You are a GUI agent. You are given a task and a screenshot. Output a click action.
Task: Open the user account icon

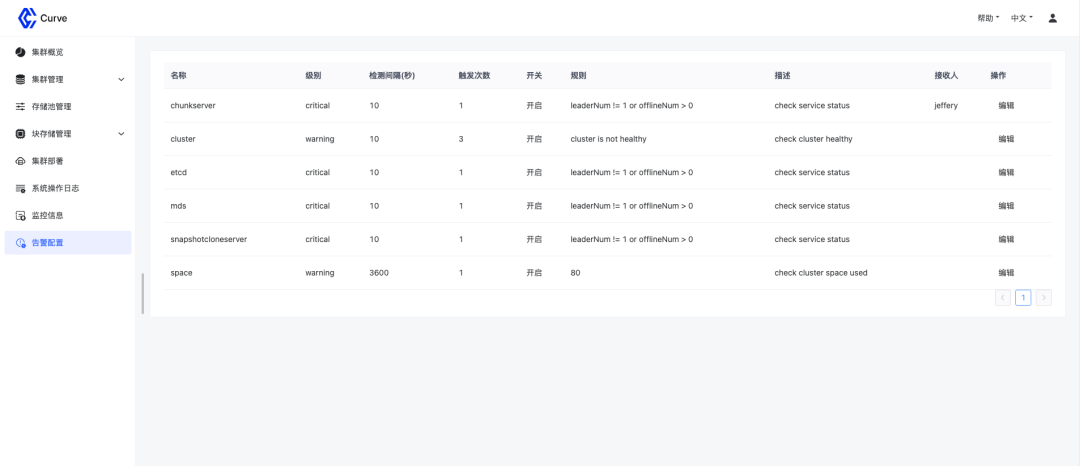pyautogui.click(x=1052, y=19)
